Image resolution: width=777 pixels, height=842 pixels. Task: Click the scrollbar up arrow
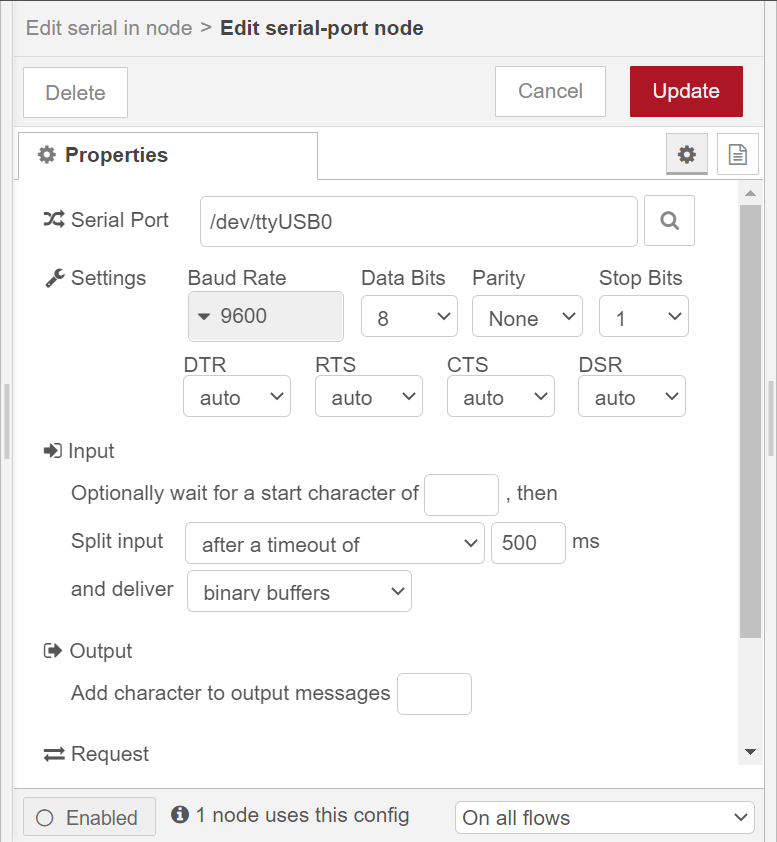(x=751, y=193)
